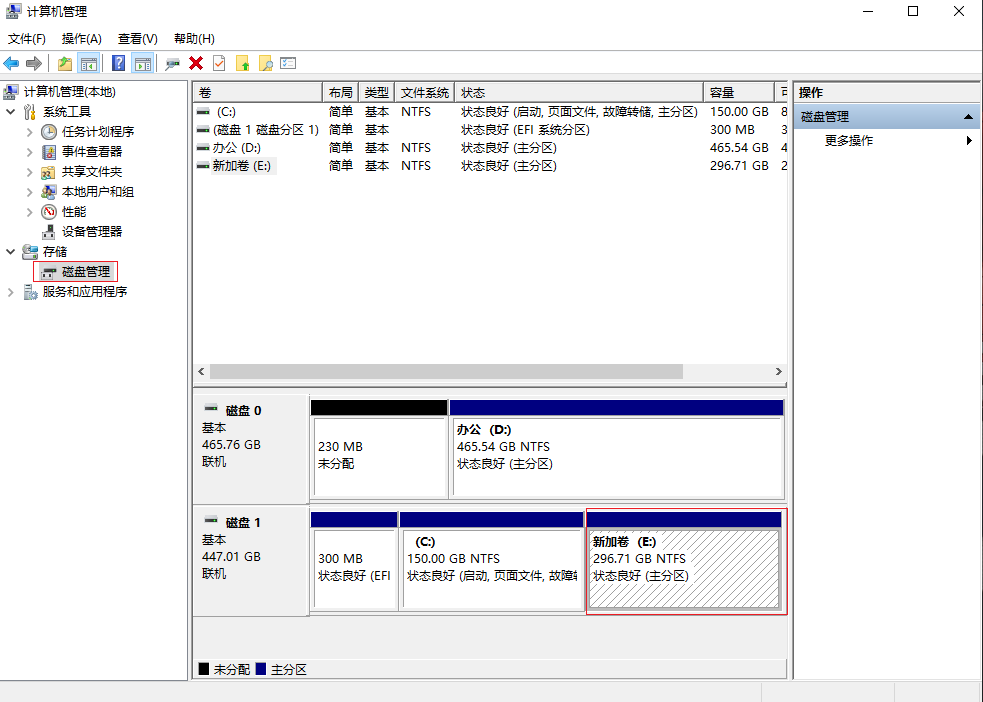This screenshot has height=702, width=983.
Task: Collapse the 磁盘管理 actions section header
Action: coord(968,117)
